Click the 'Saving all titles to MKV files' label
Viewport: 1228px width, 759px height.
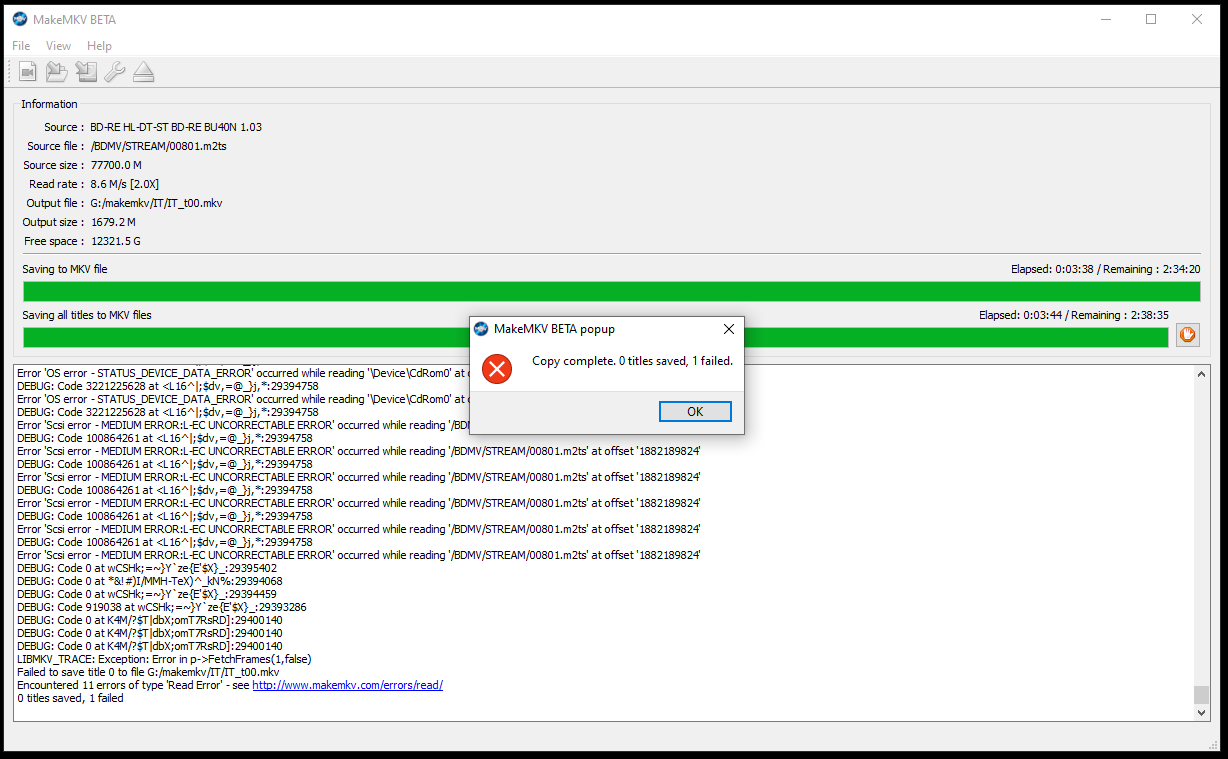pyautogui.click(x=87, y=315)
